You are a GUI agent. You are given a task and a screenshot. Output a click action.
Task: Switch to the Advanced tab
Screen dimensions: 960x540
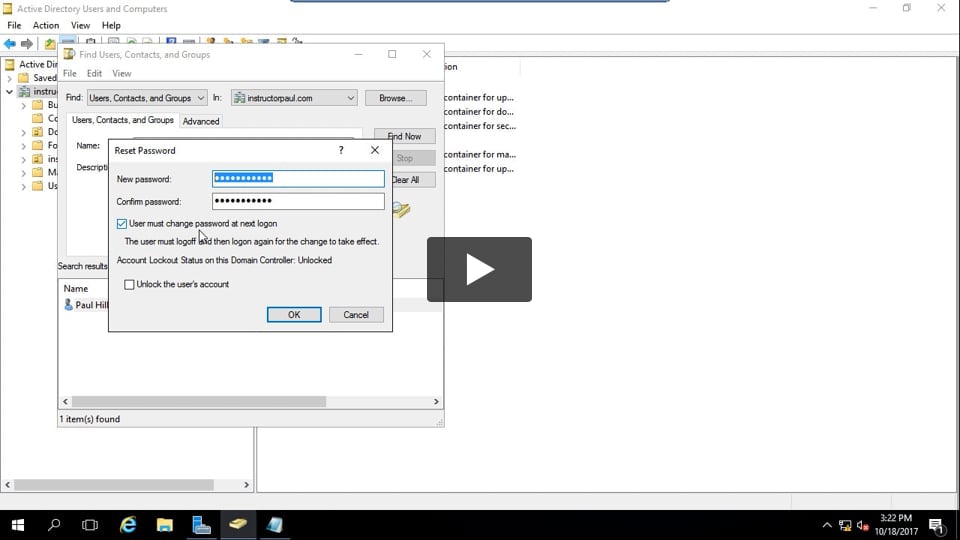click(200, 121)
